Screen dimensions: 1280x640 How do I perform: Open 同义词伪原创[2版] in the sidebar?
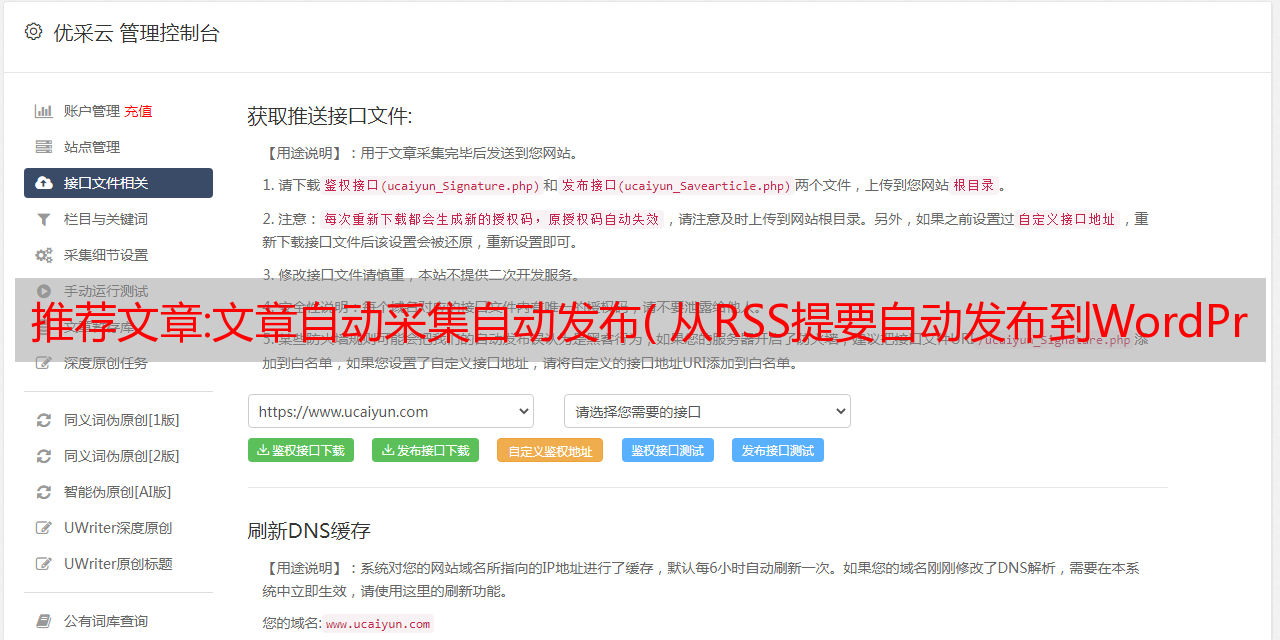121,456
